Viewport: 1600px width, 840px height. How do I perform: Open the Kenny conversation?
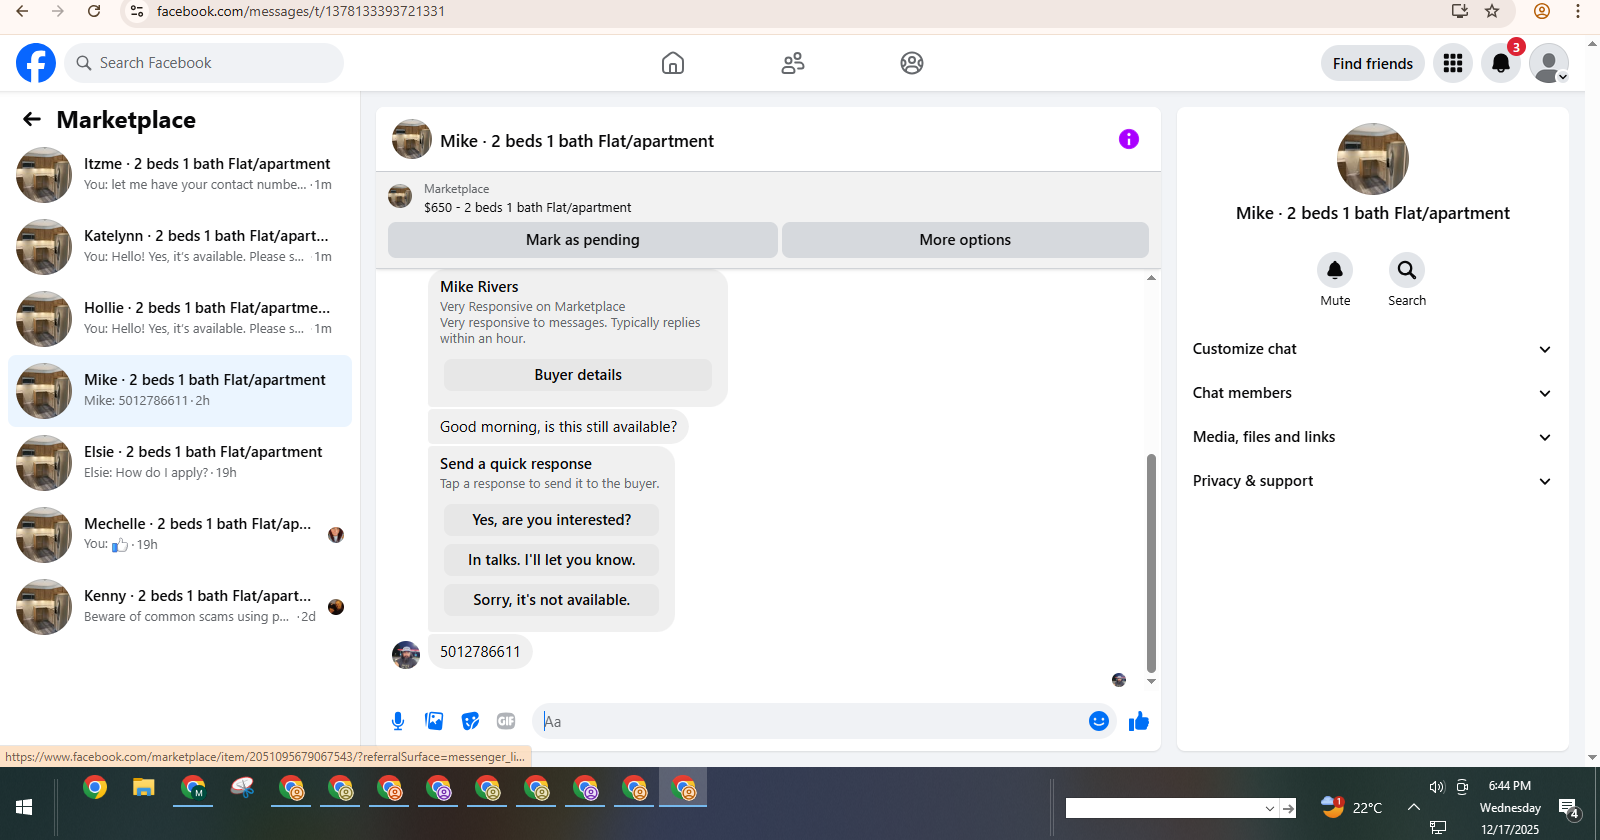tap(180, 607)
